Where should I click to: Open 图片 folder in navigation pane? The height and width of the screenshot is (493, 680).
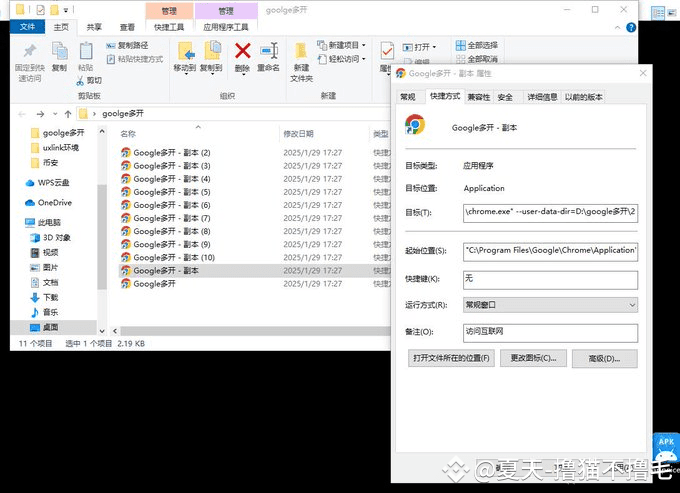pos(44,268)
